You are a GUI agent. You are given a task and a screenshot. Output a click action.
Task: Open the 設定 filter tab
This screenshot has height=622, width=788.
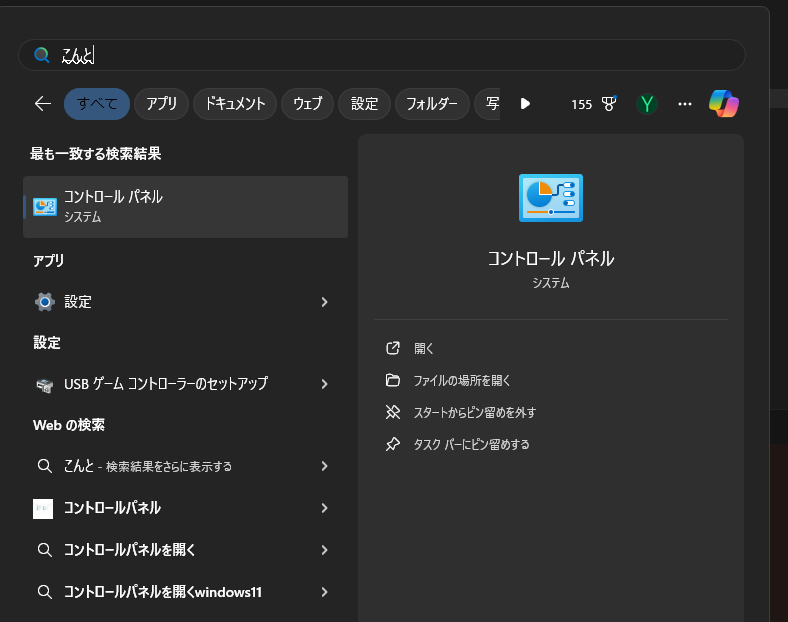(x=364, y=104)
